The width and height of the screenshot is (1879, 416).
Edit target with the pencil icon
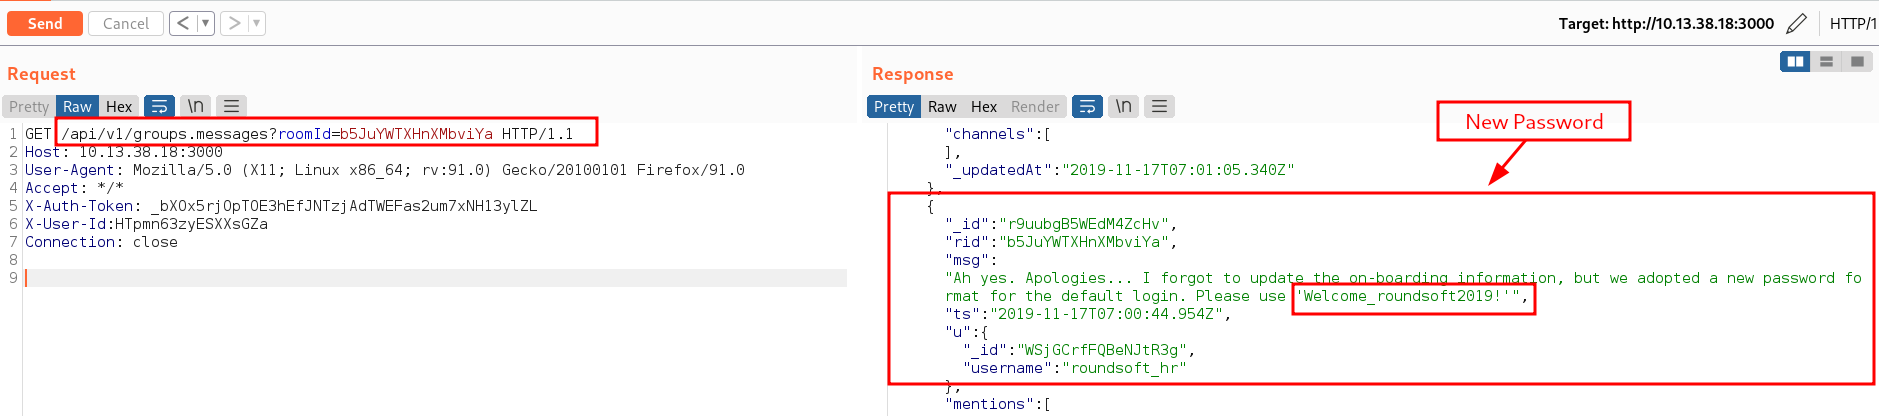click(x=1797, y=23)
